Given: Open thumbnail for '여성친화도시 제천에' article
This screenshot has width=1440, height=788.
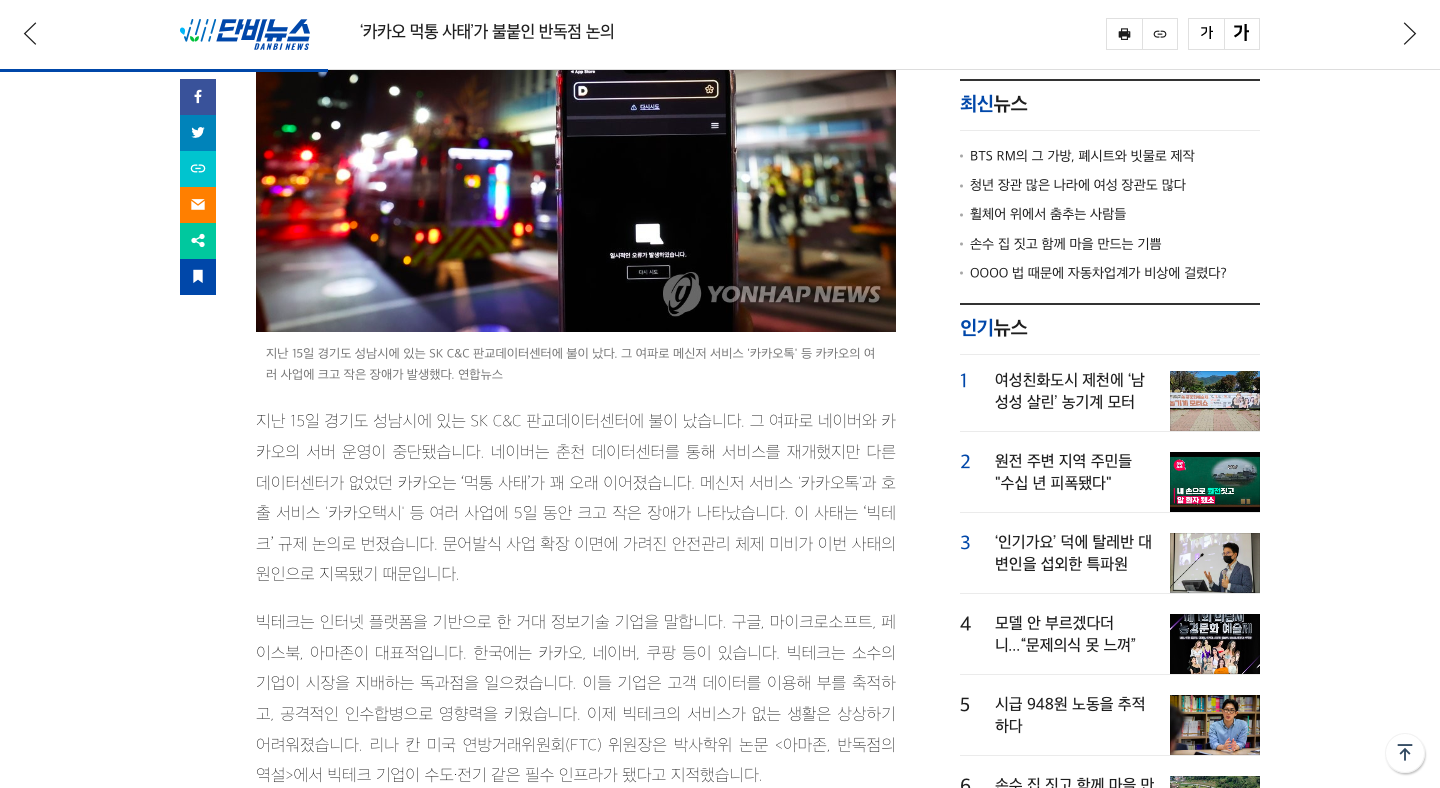Looking at the screenshot, I should (x=1215, y=401).
